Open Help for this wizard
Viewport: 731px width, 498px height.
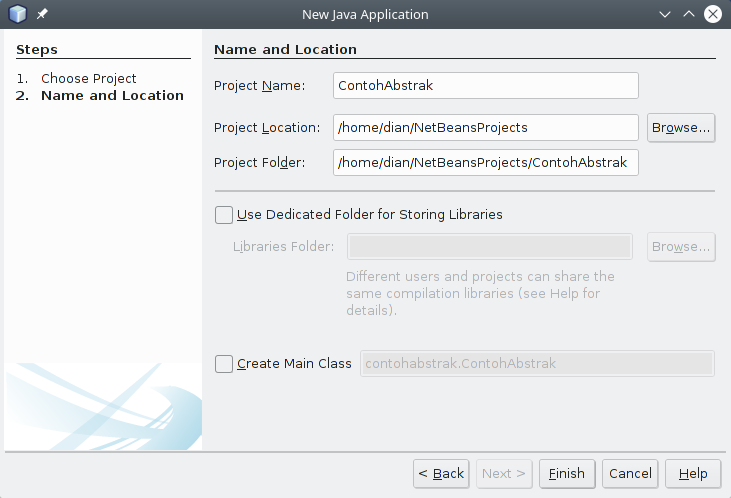pyautogui.click(x=693, y=474)
